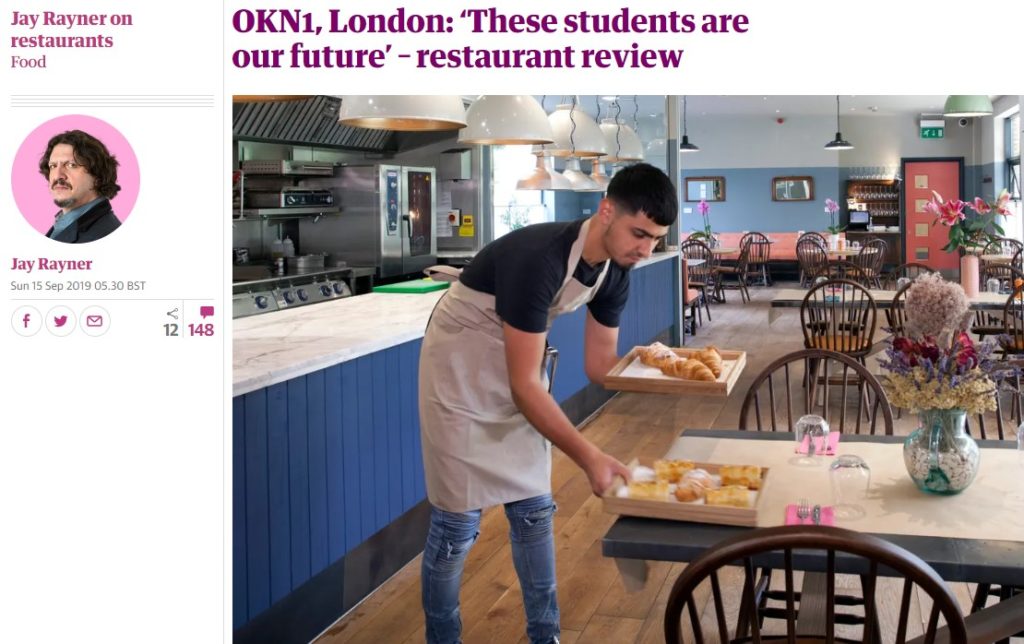
Task: Share the article on Twitter
Action: click(61, 321)
